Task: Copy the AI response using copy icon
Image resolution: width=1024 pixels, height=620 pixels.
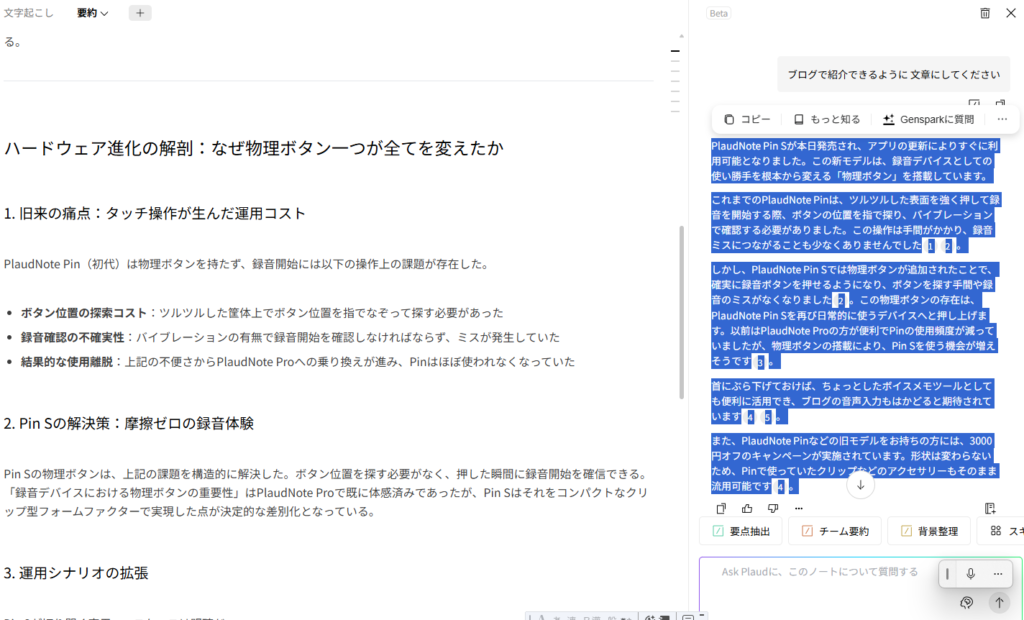Action: click(x=721, y=509)
